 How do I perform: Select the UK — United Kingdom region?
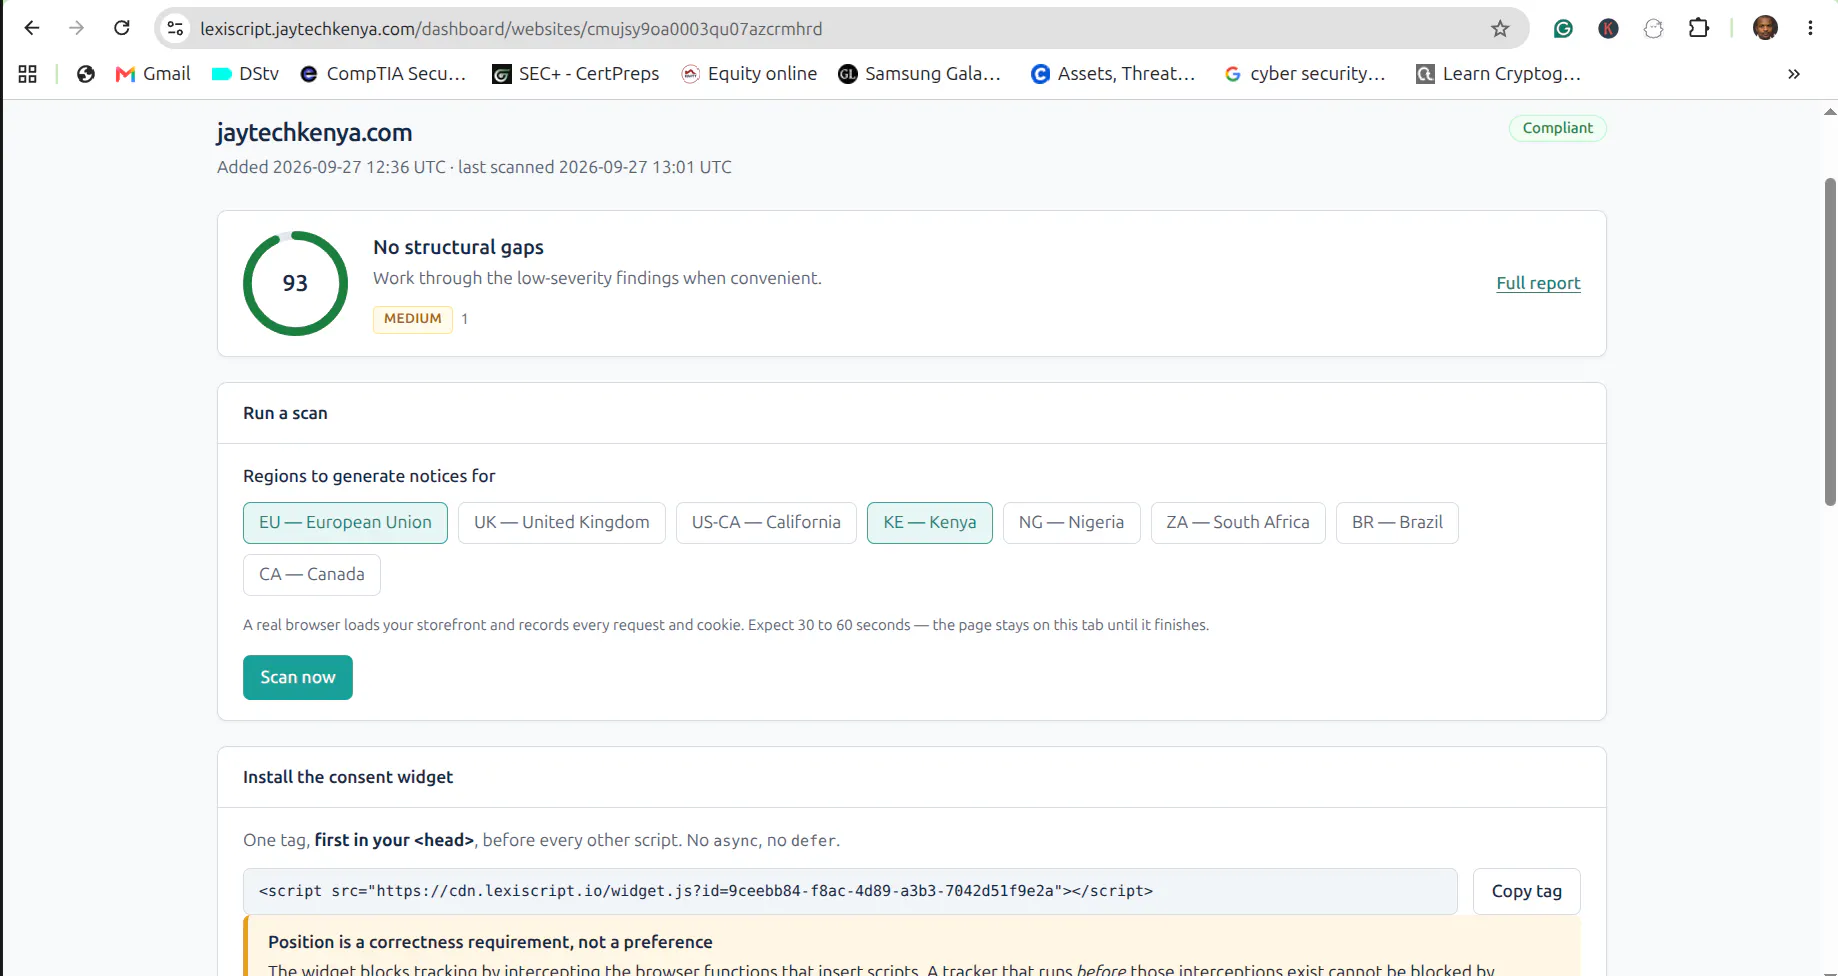[562, 523]
